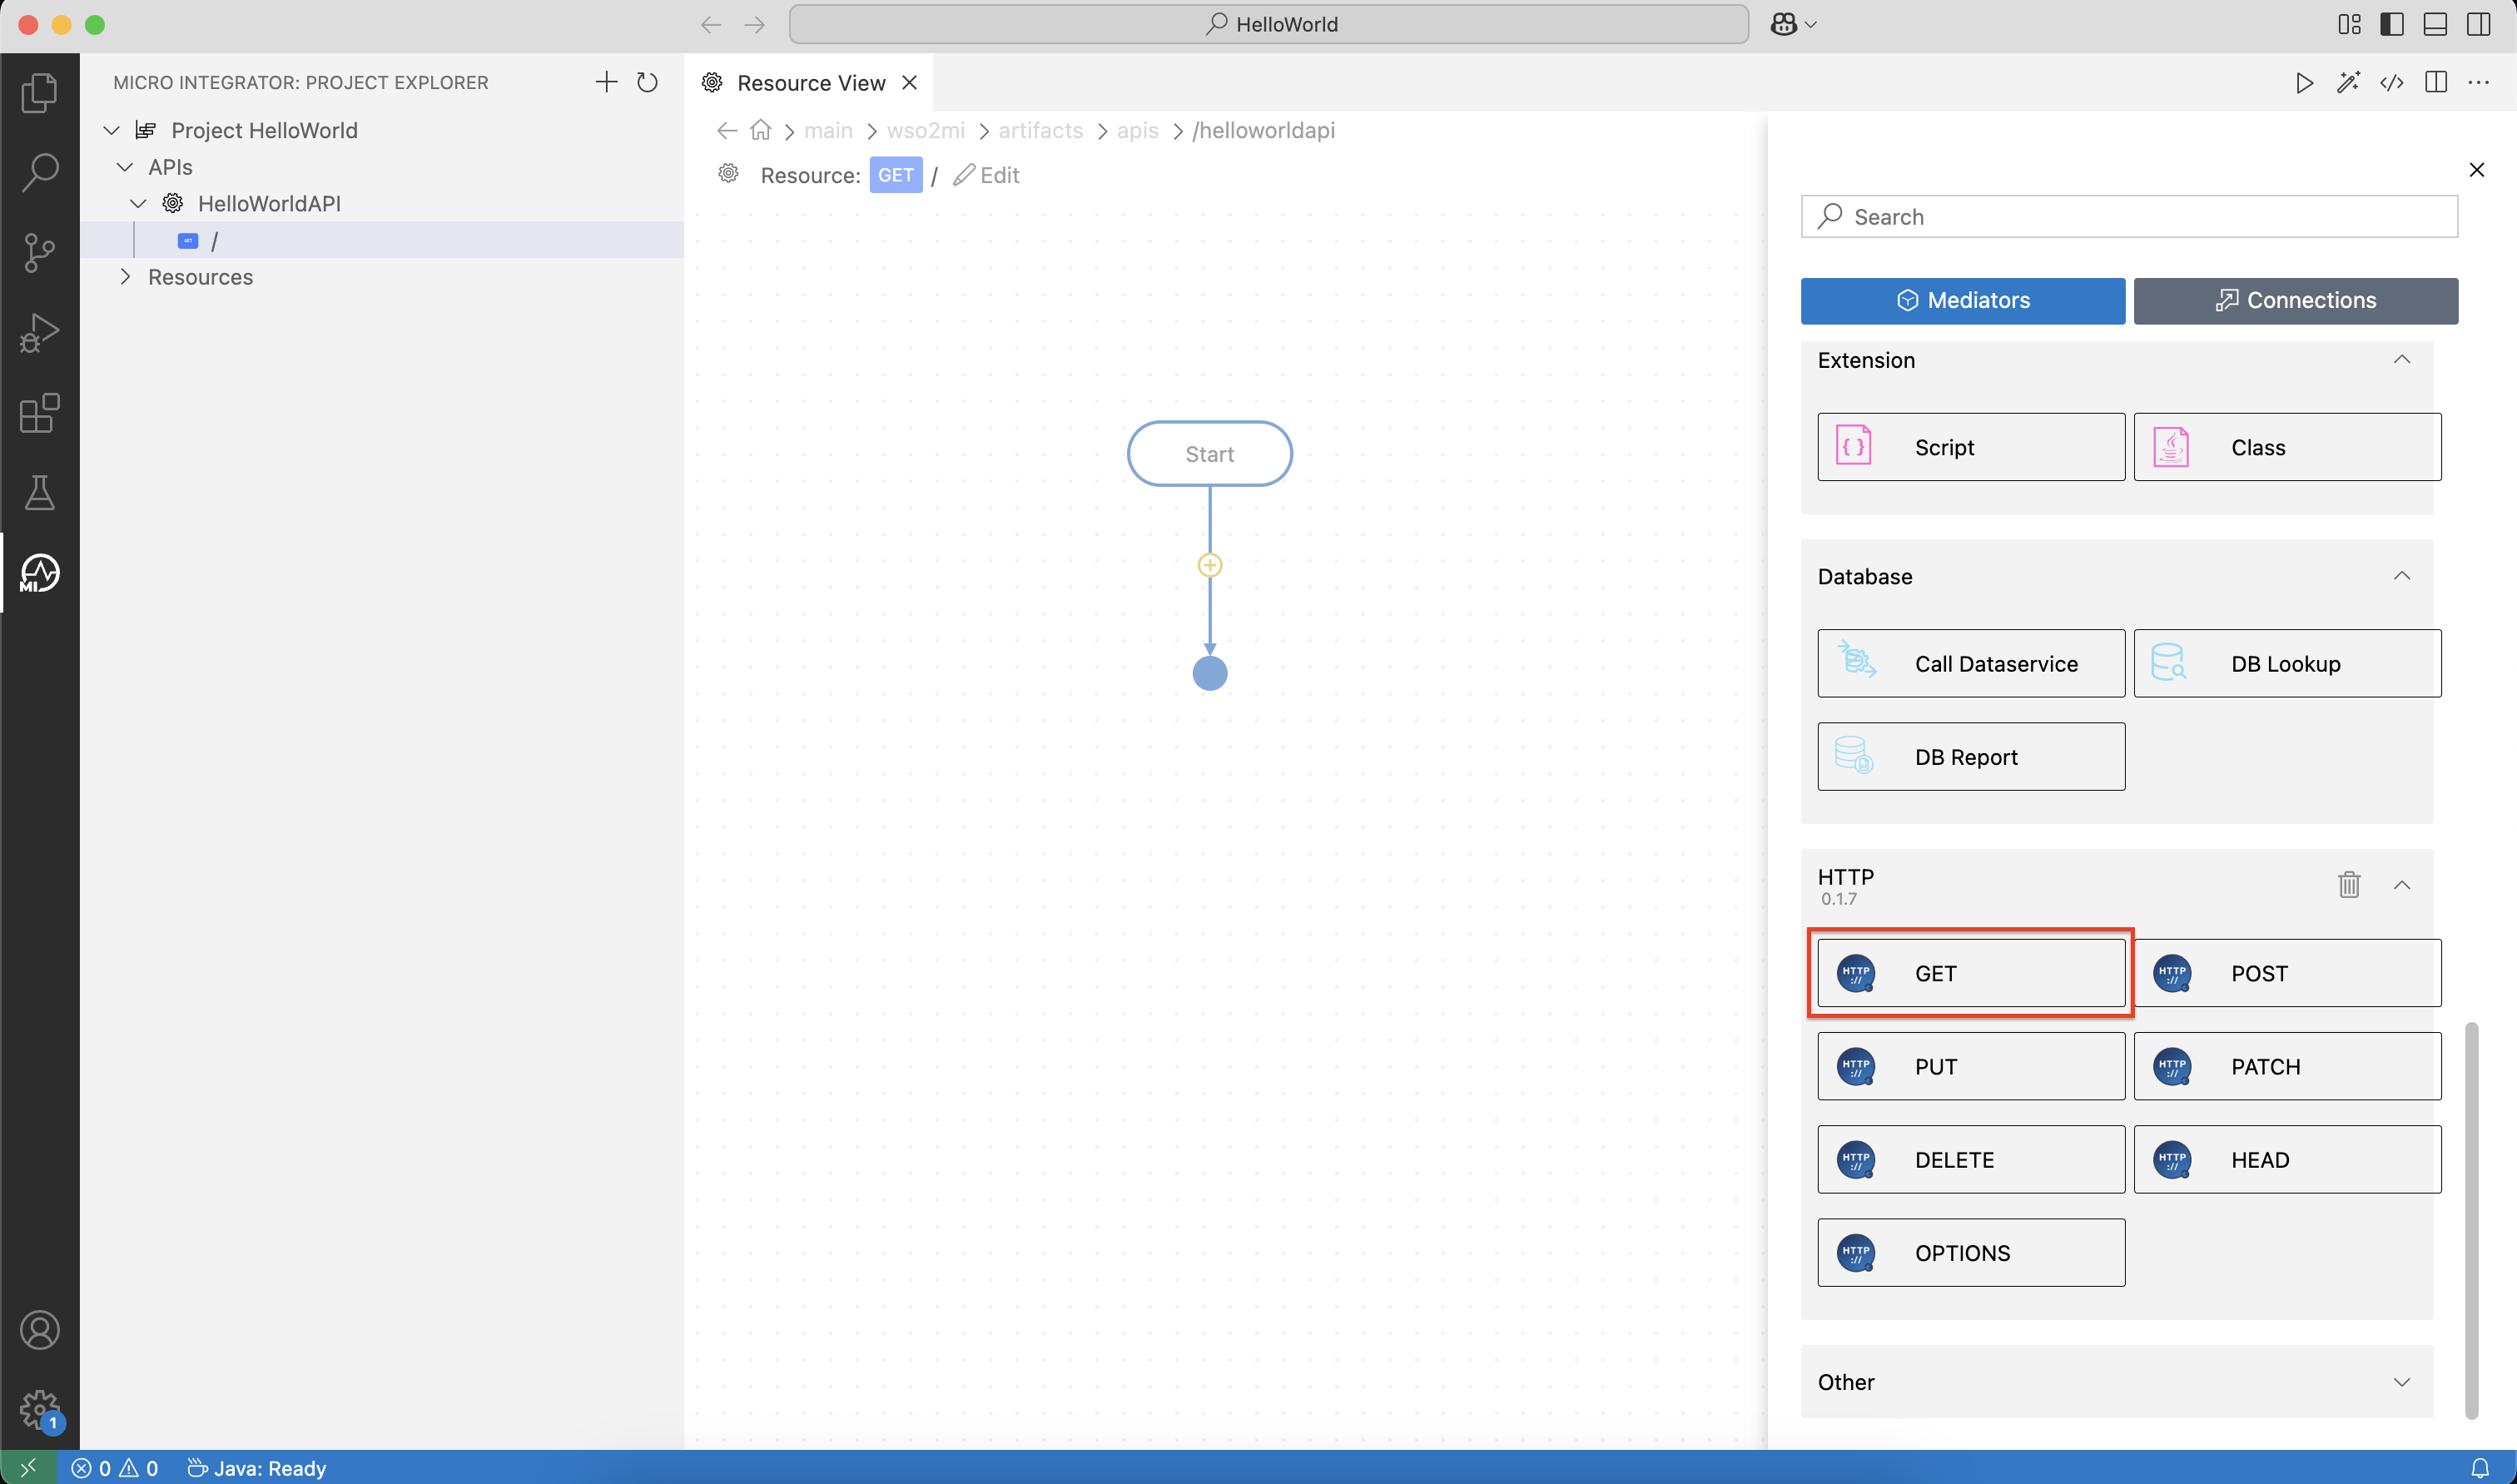This screenshot has height=1484, width=2517.
Task: Add the HTTP OPTIONS operation
Action: click(1970, 1253)
